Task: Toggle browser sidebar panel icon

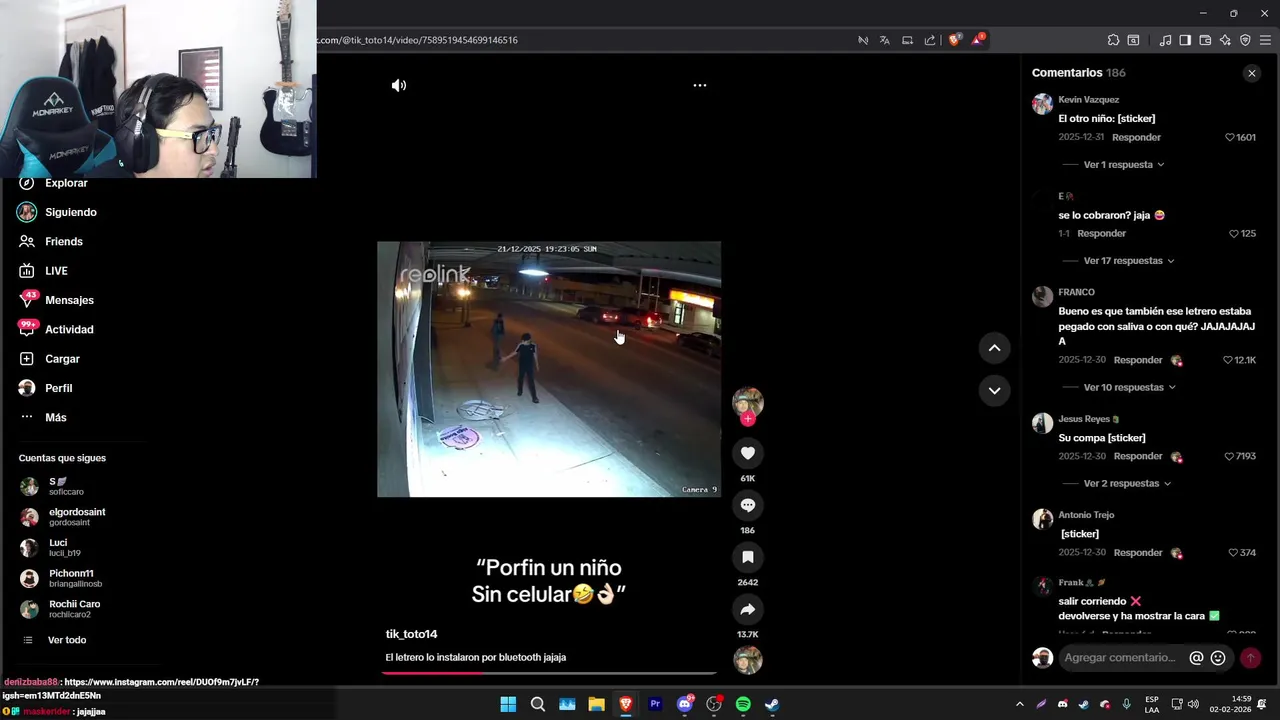Action: (x=1185, y=40)
